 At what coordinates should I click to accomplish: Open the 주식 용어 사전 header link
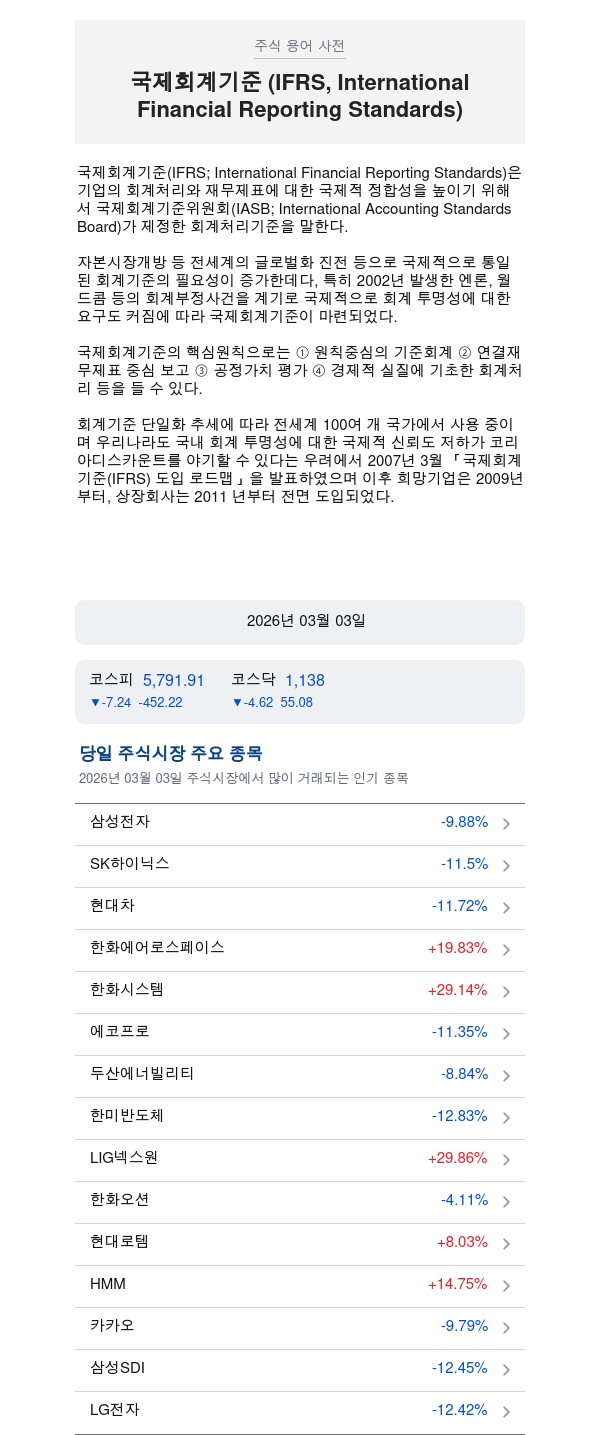coord(300,46)
